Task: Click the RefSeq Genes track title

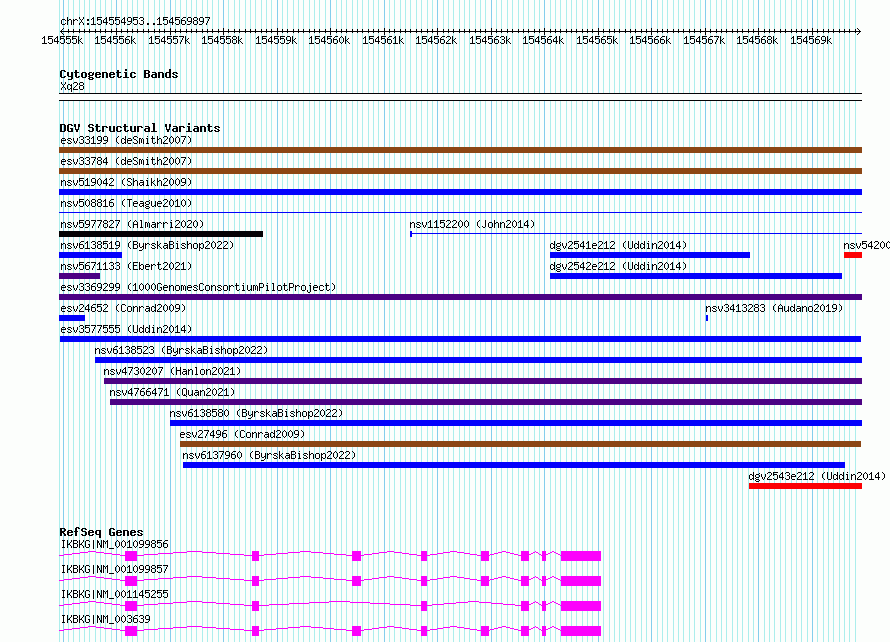Action: (102, 532)
